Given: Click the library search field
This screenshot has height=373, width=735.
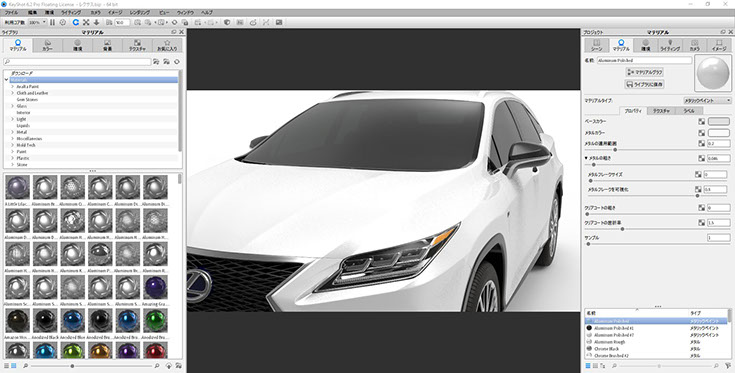Looking at the screenshot, I should [77, 62].
